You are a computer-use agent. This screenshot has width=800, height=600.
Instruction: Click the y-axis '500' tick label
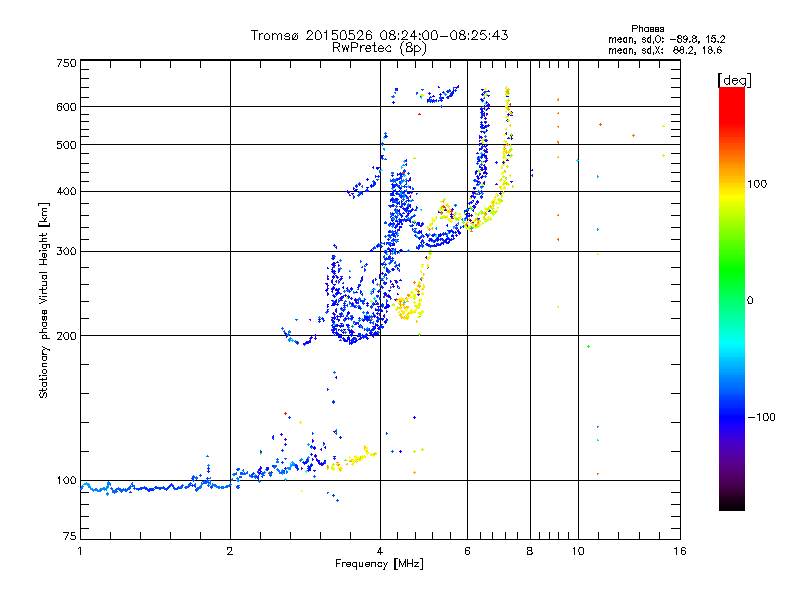tap(67, 145)
